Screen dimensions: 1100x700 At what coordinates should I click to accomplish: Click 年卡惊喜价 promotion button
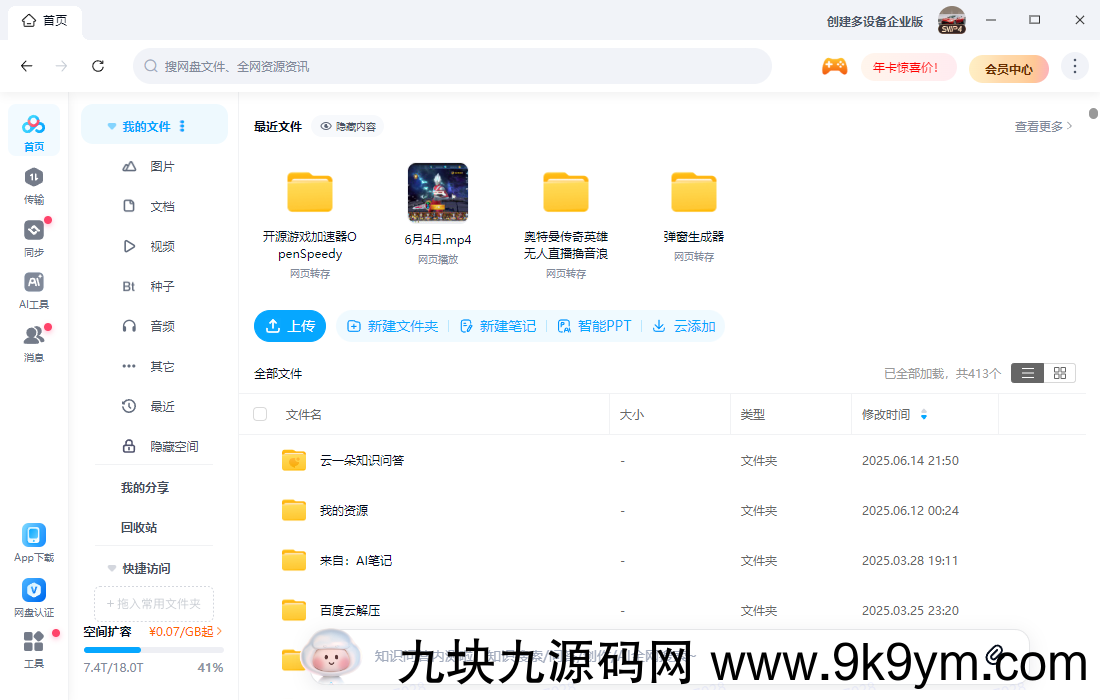(908, 67)
